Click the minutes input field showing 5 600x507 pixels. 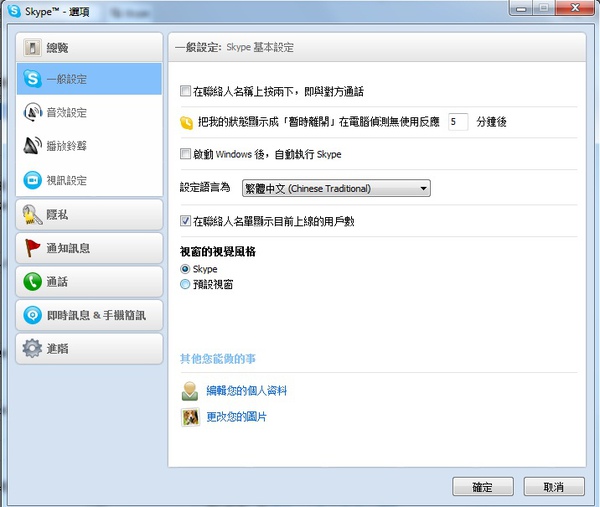pyautogui.click(x=458, y=122)
